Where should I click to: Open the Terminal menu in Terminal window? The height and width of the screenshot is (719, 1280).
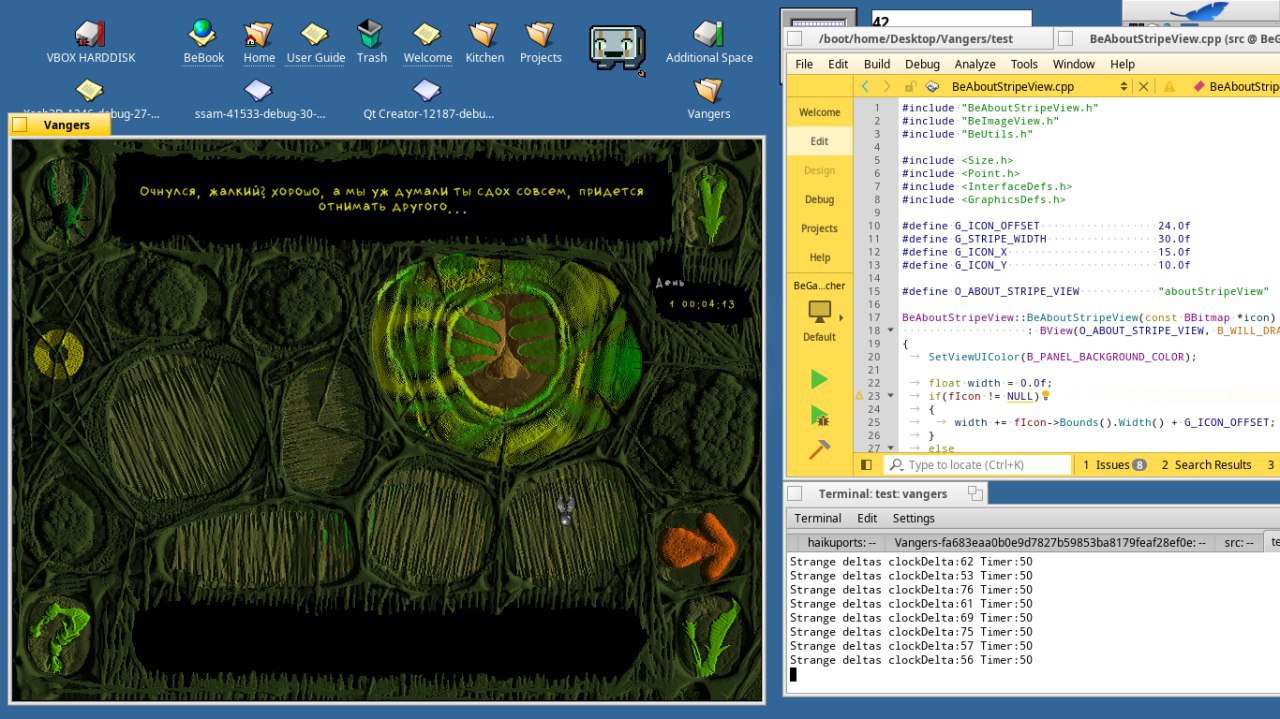[x=818, y=518]
